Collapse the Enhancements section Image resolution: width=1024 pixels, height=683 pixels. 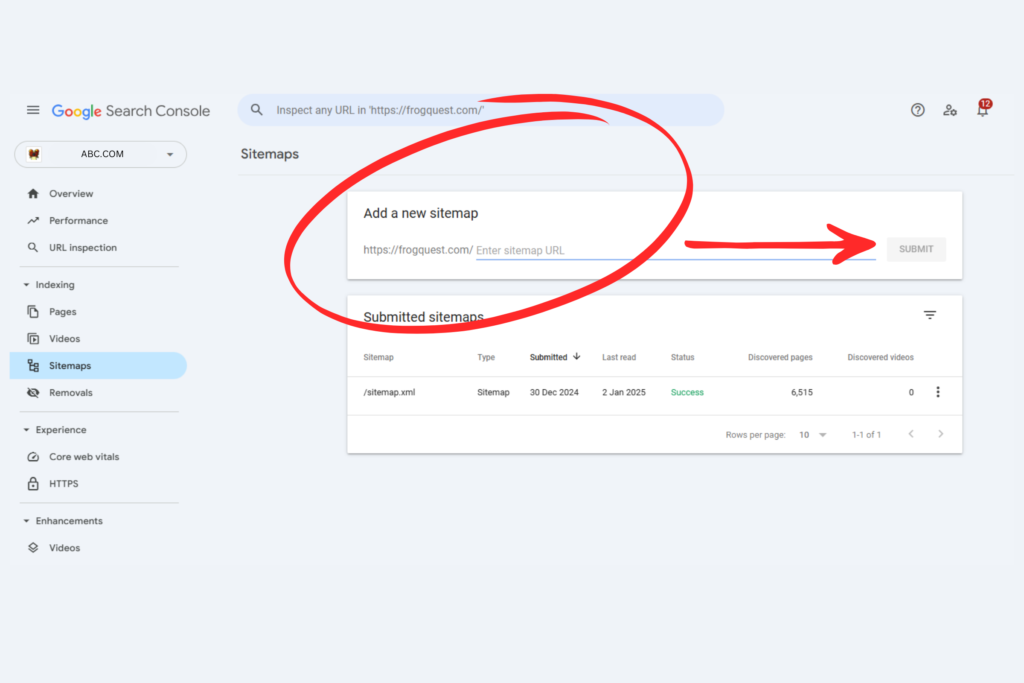coord(63,520)
